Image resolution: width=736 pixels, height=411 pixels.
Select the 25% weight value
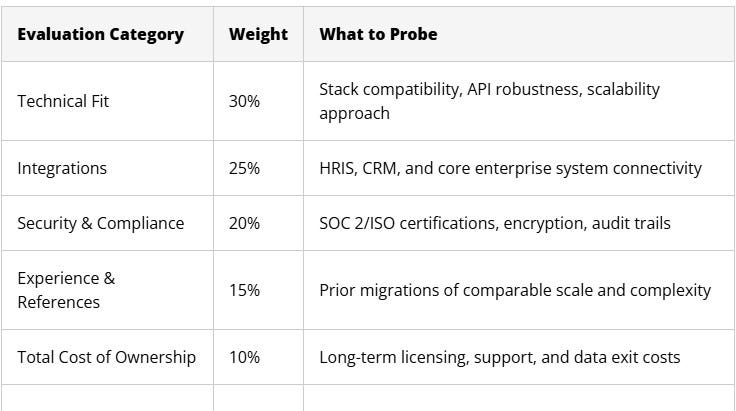[x=244, y=168]
